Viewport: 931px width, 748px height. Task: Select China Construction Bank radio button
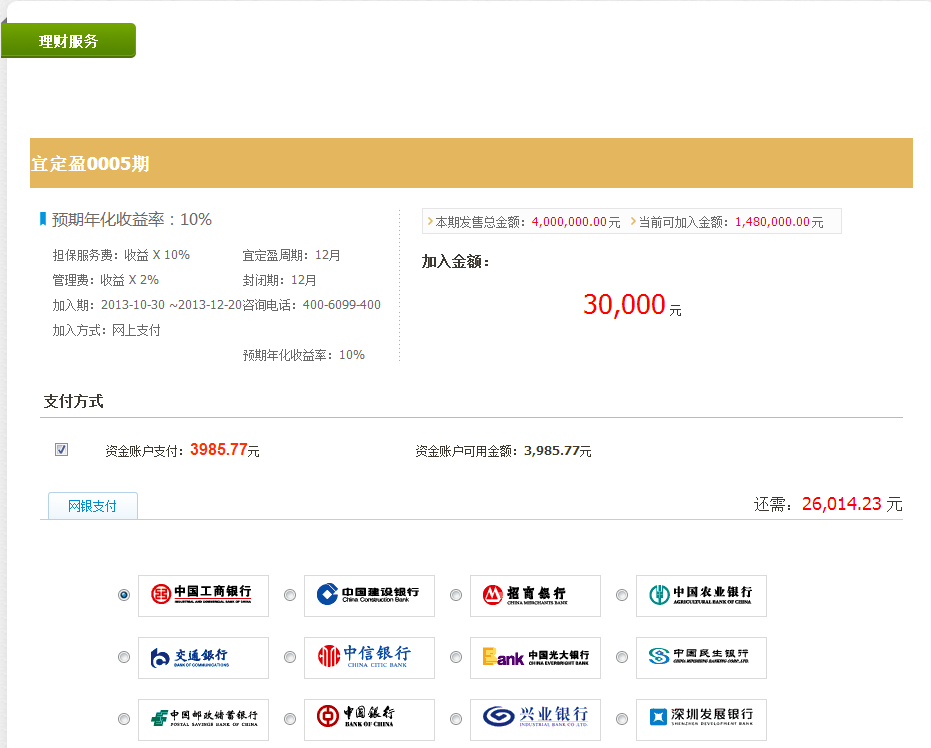tap(290, 595)
